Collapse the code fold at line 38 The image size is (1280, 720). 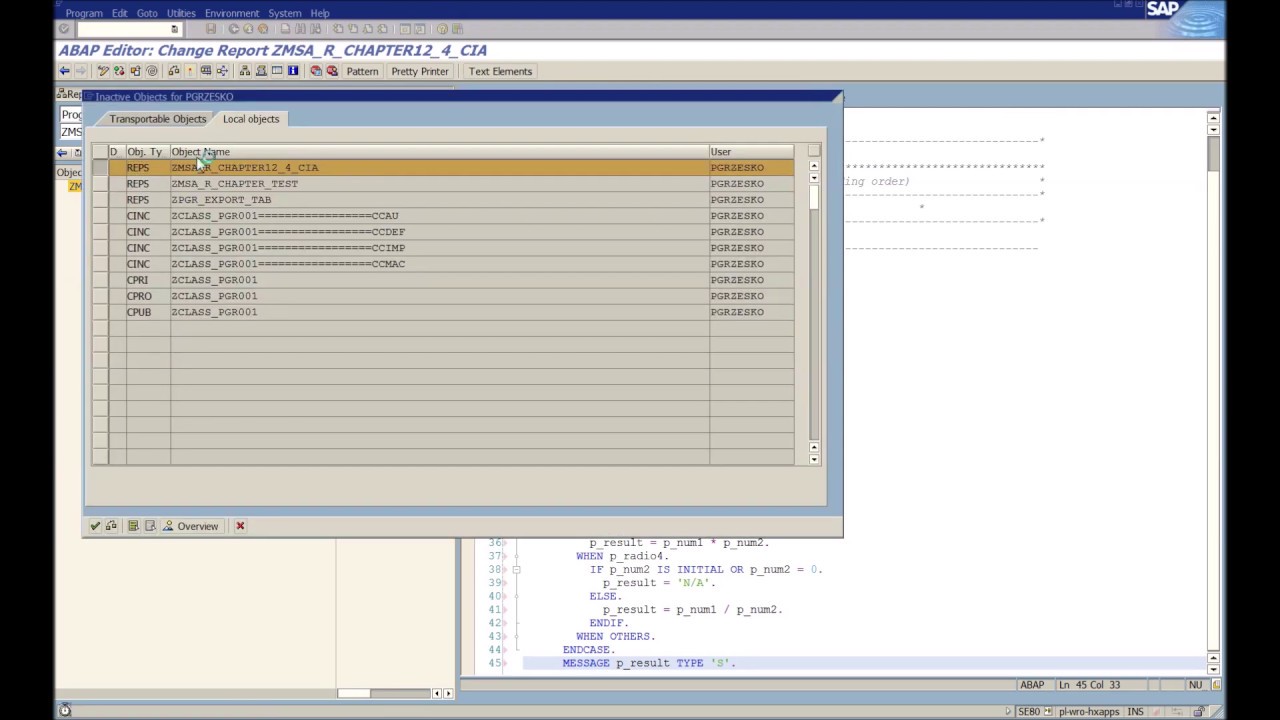click(516, 569)
